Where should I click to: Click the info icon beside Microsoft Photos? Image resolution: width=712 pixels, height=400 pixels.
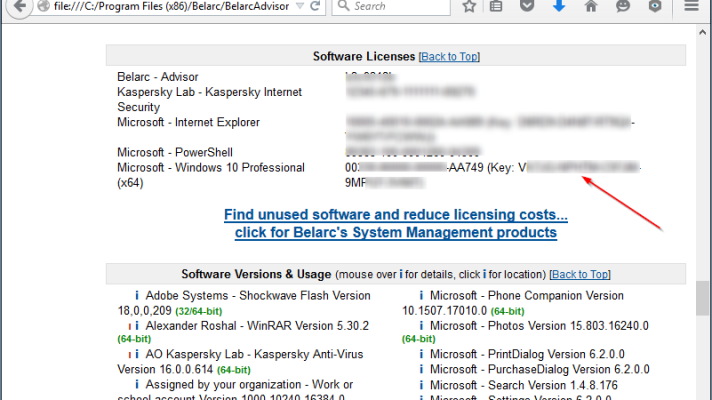pos(421,325)
